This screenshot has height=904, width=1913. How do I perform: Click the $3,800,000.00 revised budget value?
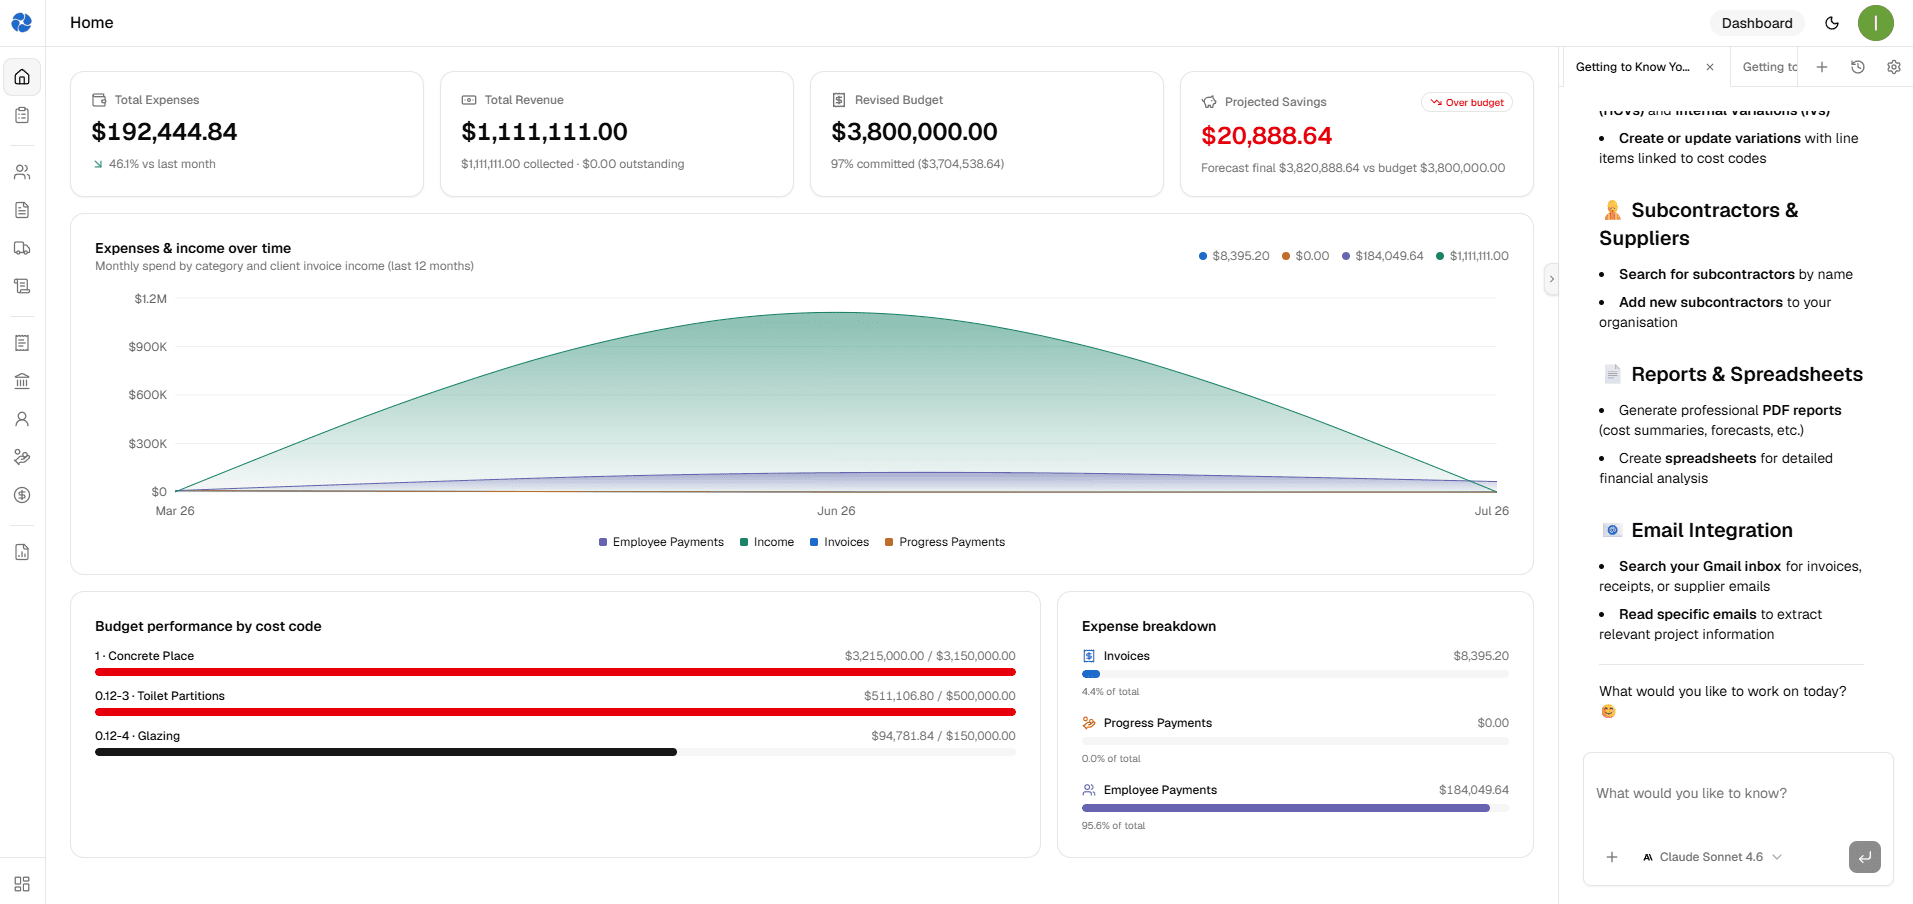[x=915, y=132]
